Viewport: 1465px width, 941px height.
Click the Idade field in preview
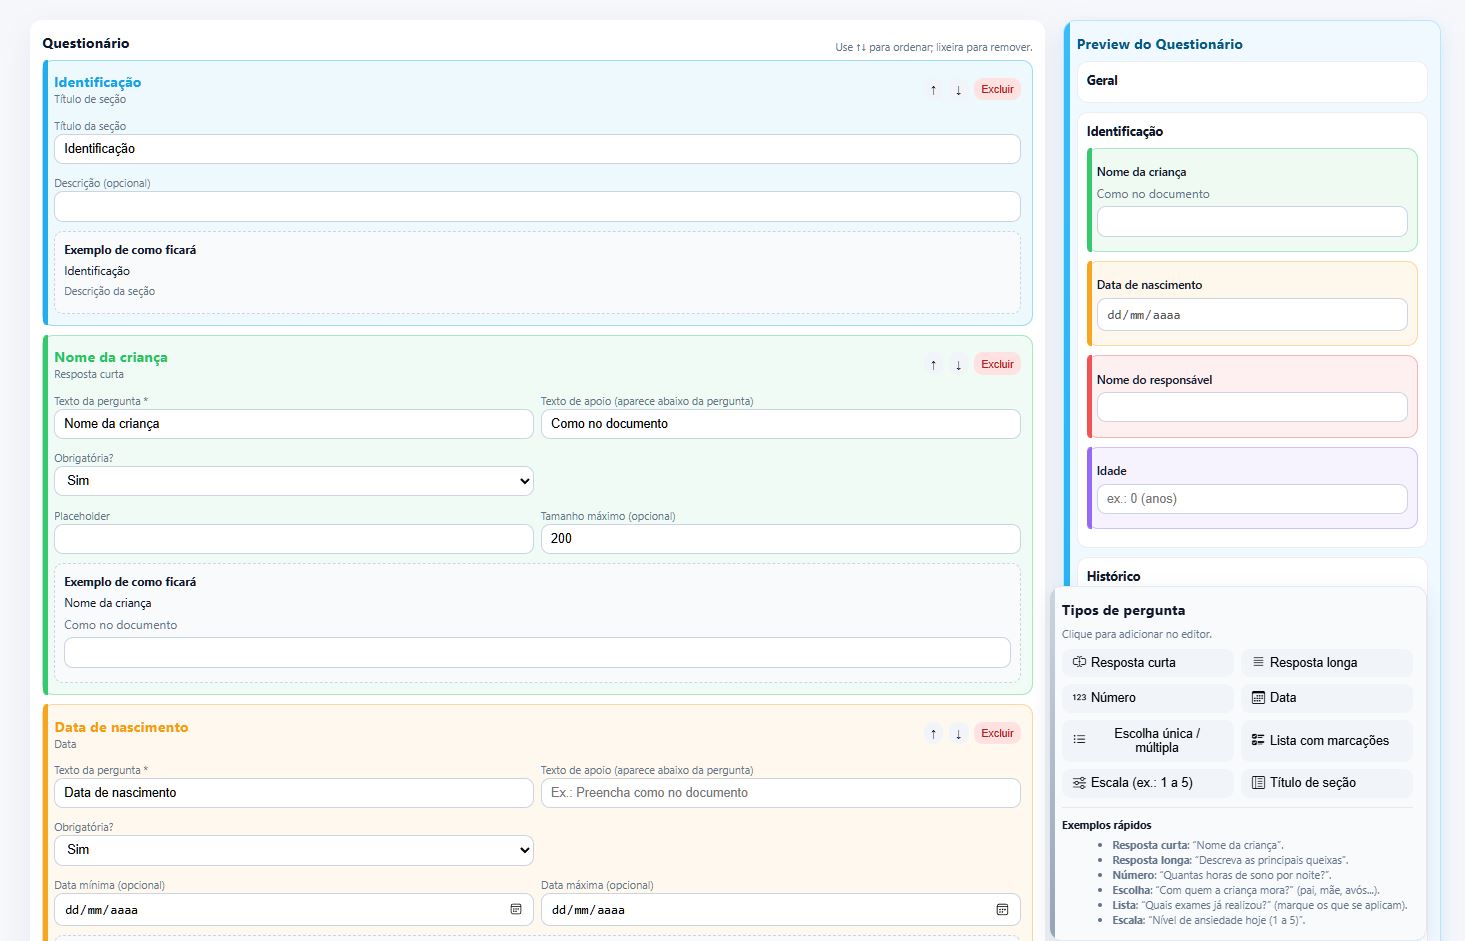coord(1251,499)
